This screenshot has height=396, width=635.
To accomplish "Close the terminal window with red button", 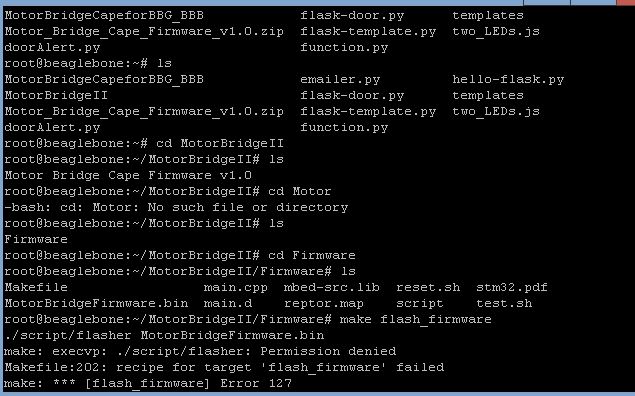I will [x=626, y=2].
